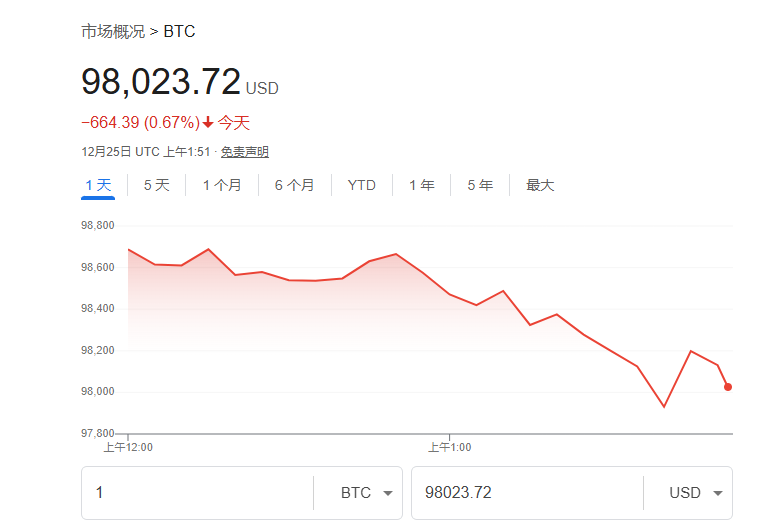764x527 pixels.
Task: Click the red endpoint dot on chart
Action: click(728, 387)
